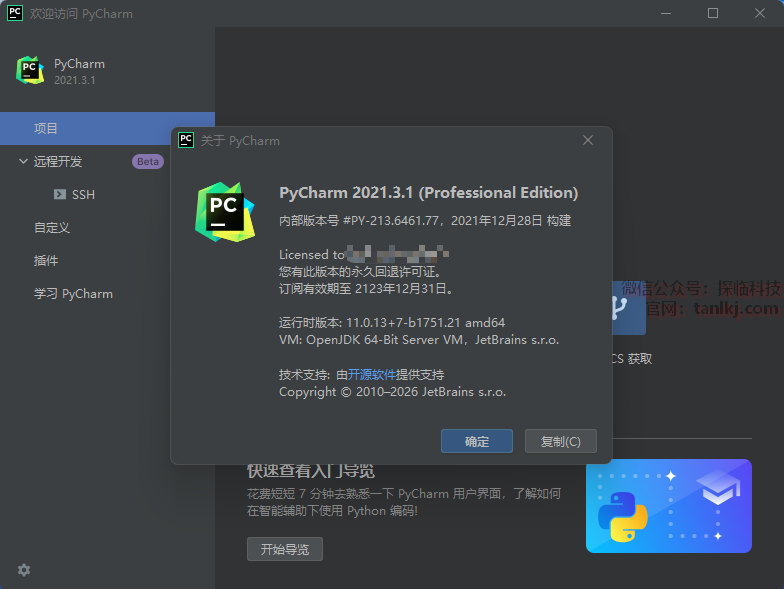Switch to the 插件 tab

(x=46, y=260)
